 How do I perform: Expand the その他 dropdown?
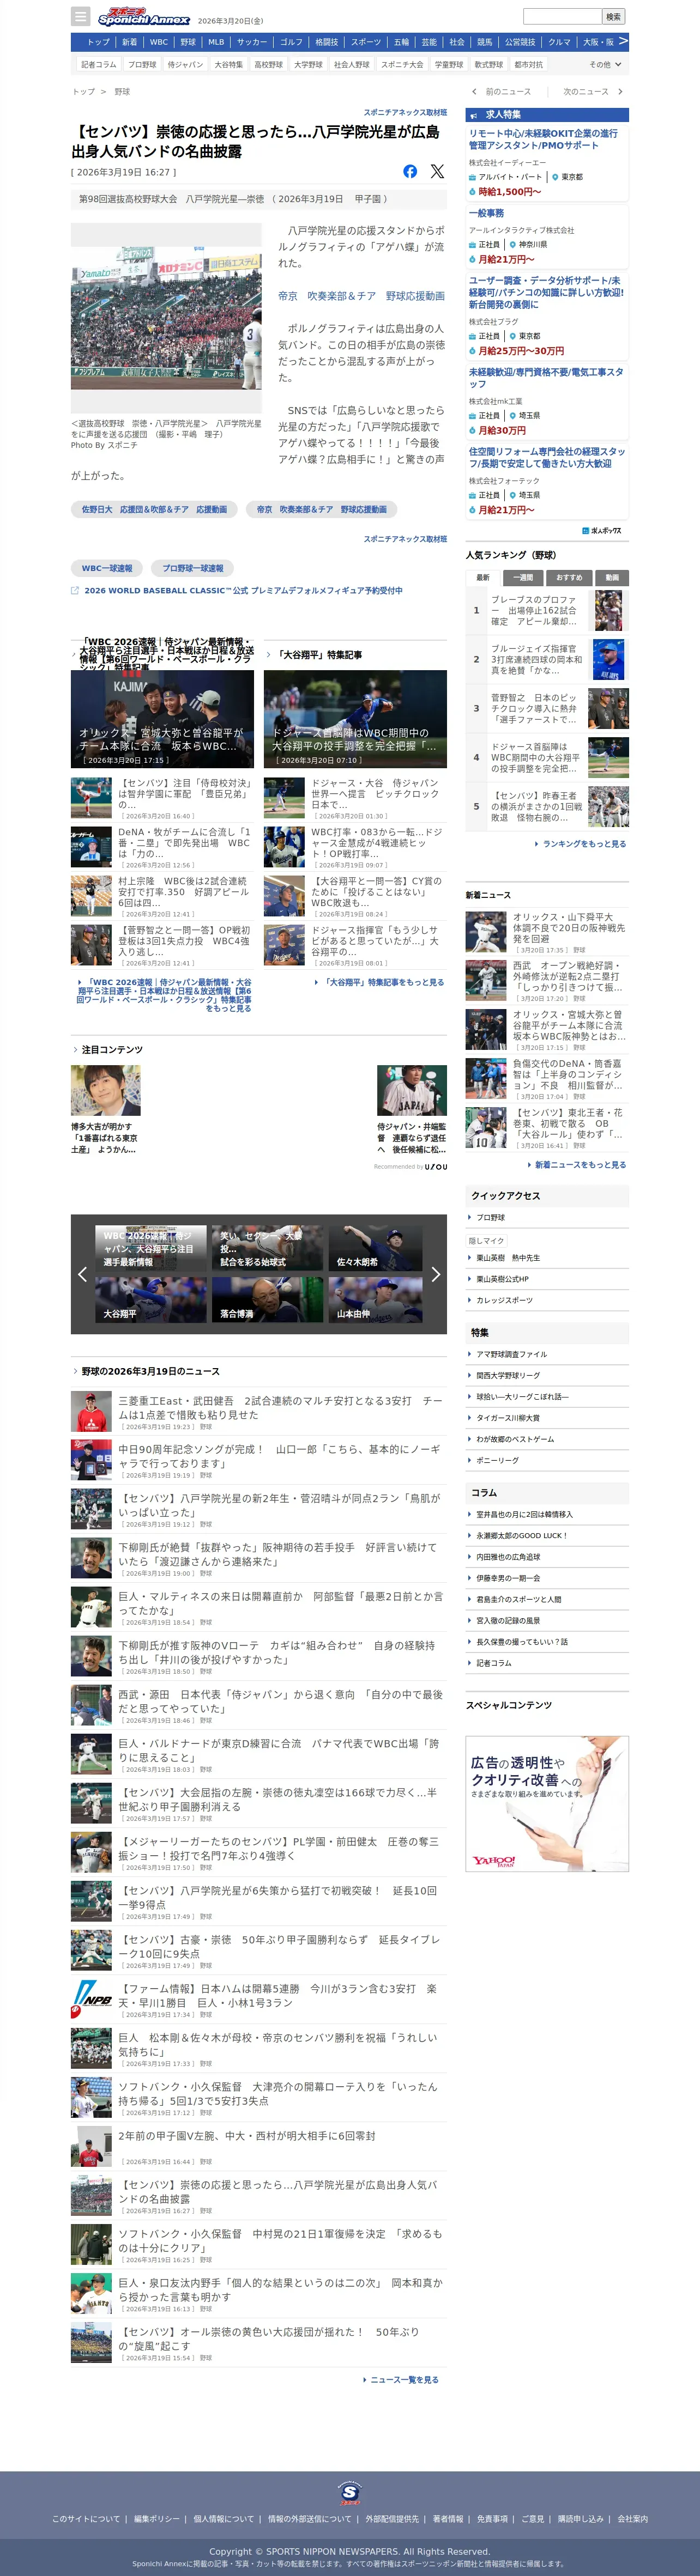605,64
